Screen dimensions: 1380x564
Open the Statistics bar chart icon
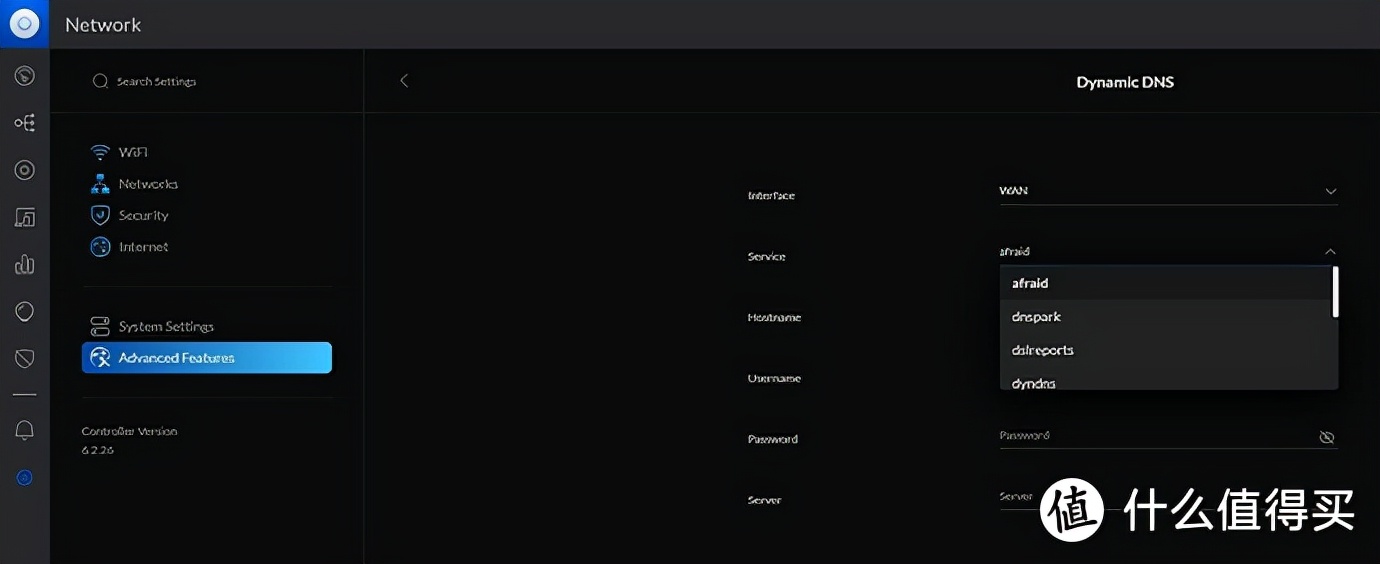pyautogui.click(x=25, y=264)
